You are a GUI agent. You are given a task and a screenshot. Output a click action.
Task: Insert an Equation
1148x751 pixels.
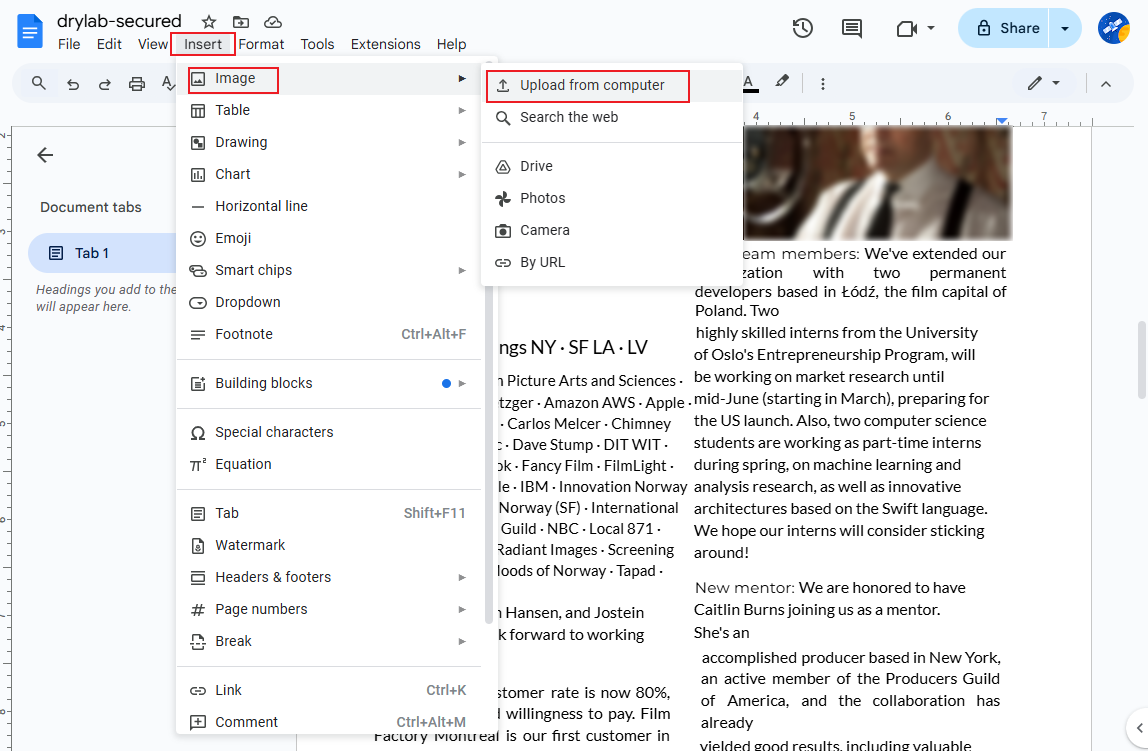pos(329,465)
